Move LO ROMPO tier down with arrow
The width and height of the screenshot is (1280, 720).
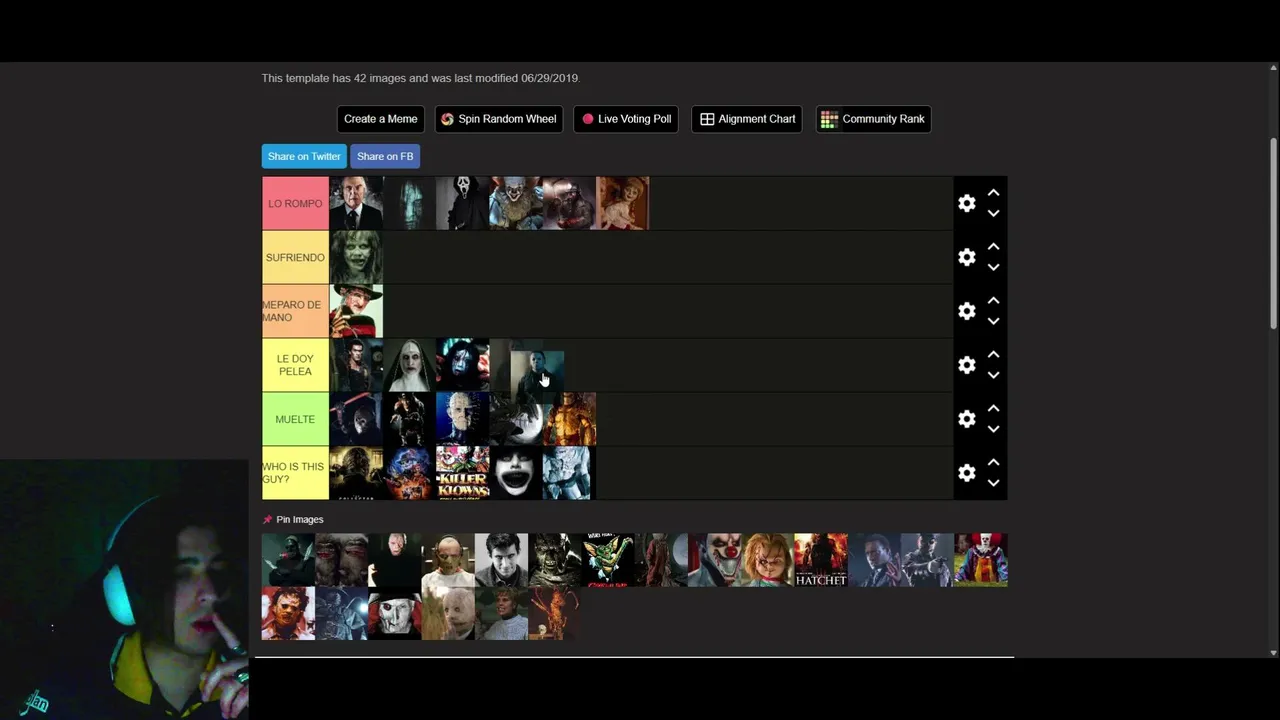[x=993, y=213]
